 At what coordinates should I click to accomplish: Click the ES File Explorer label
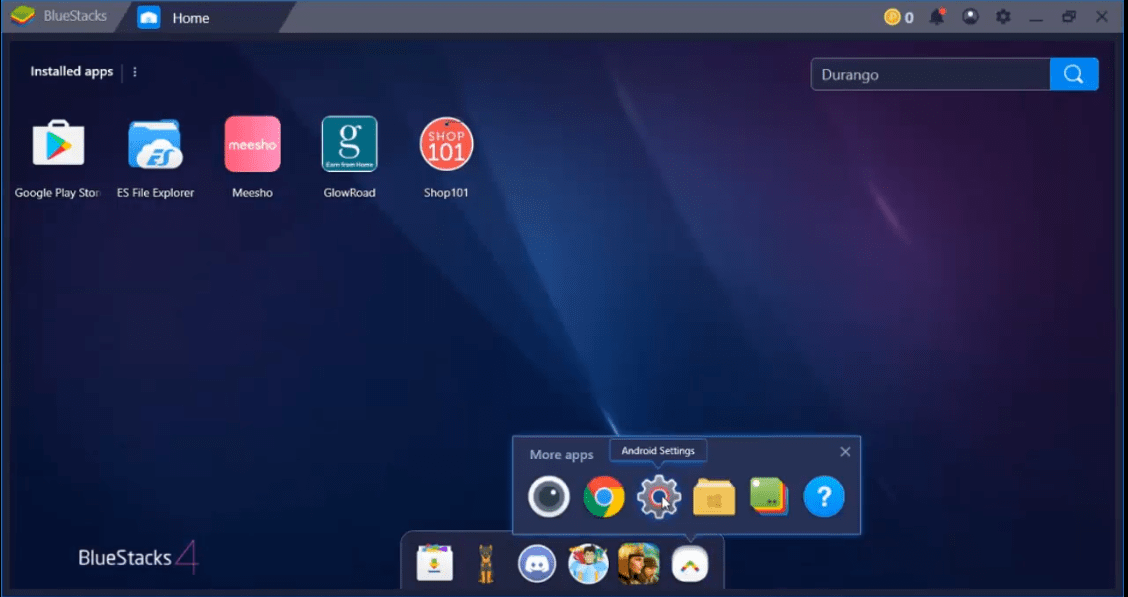pyautogui.click(x=155, y=193)
